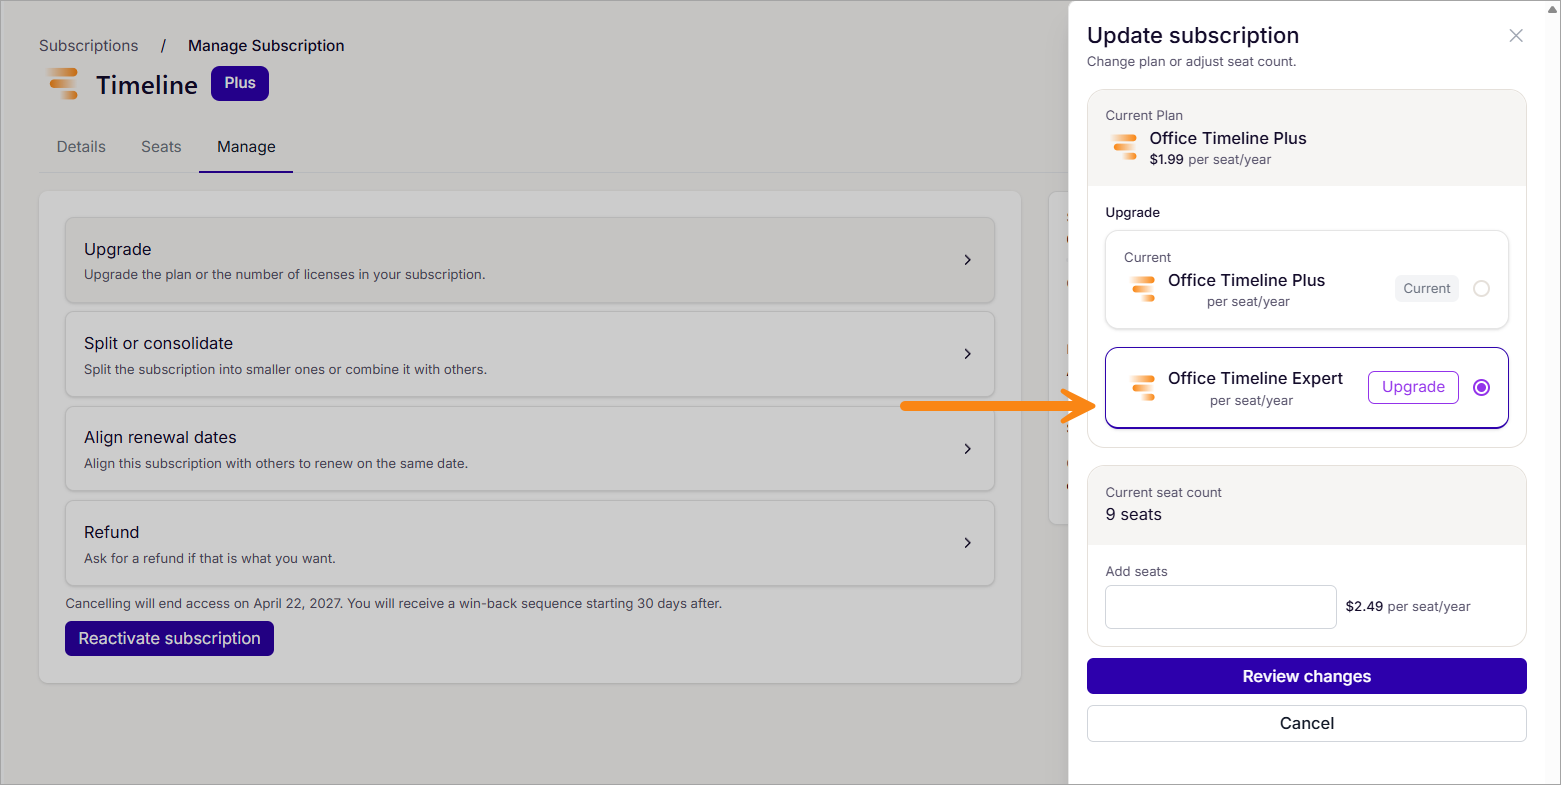This screenshot has height=785, width=1561.
Task: Select the Manage tab
Action: [246, 147]
